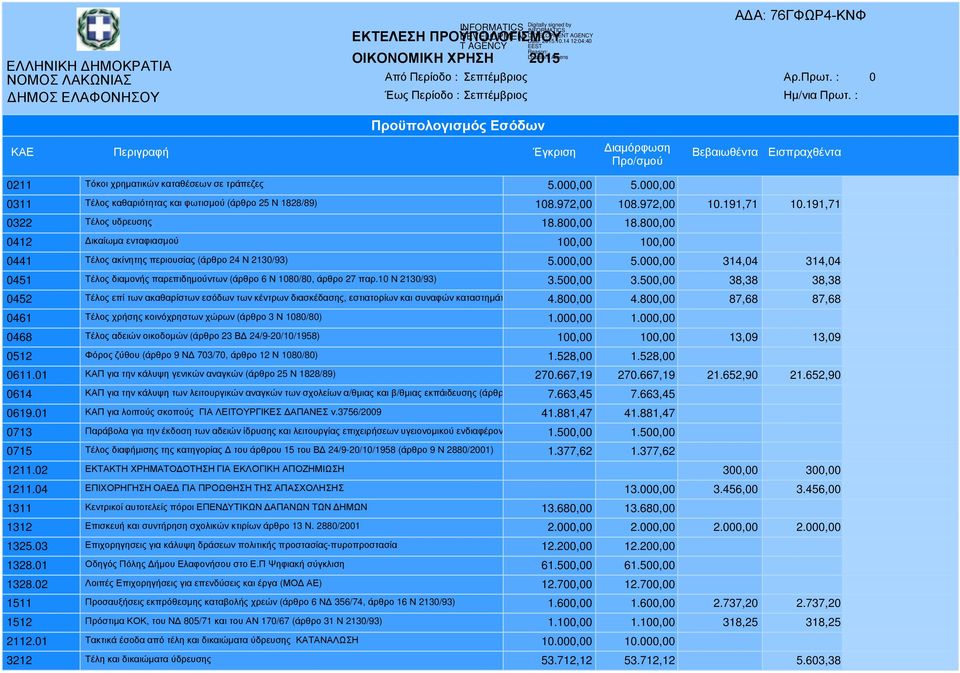Click 'ΟΙΚΟΝΟΜΙΚΗ ΧΡΗΣΗ' title text
Image resolution: width=960 pixels, height=673 pixels.
tap(422, 58)
